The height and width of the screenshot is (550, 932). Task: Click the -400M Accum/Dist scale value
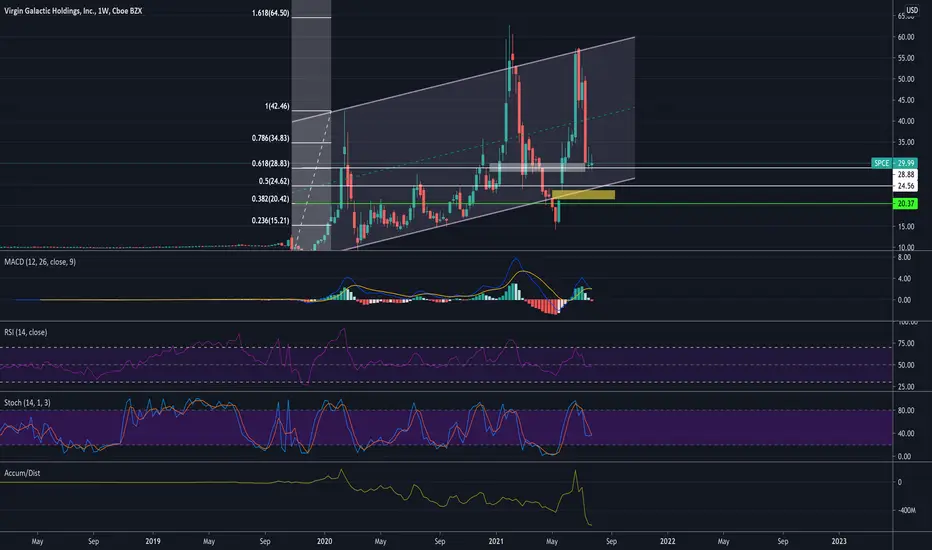906,510
